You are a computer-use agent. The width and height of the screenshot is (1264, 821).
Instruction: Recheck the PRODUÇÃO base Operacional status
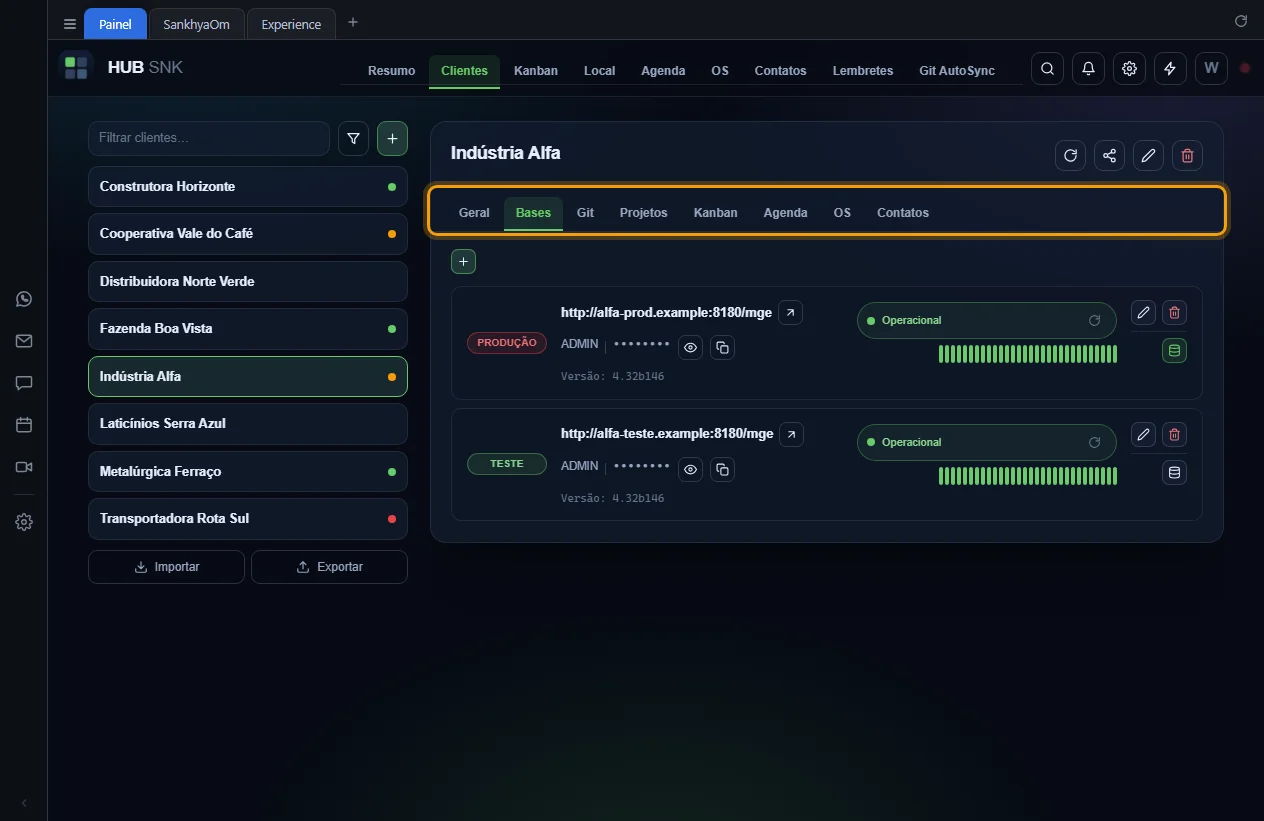(1095, 321)
